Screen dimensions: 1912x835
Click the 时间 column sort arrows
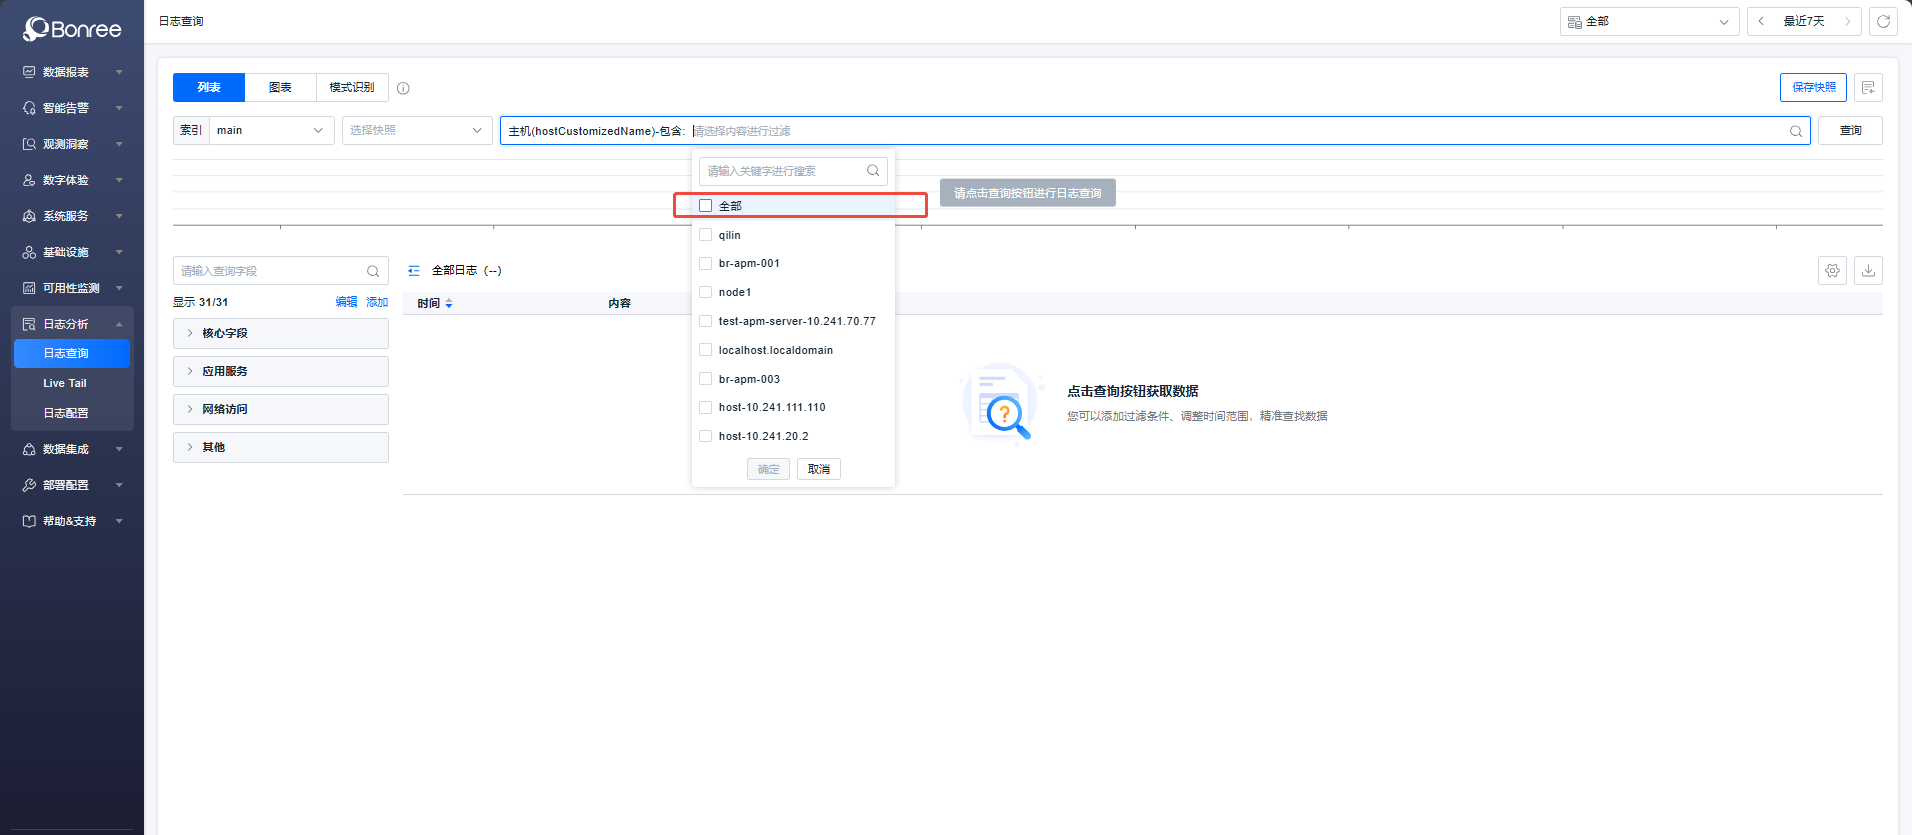[x=449, y=303]
